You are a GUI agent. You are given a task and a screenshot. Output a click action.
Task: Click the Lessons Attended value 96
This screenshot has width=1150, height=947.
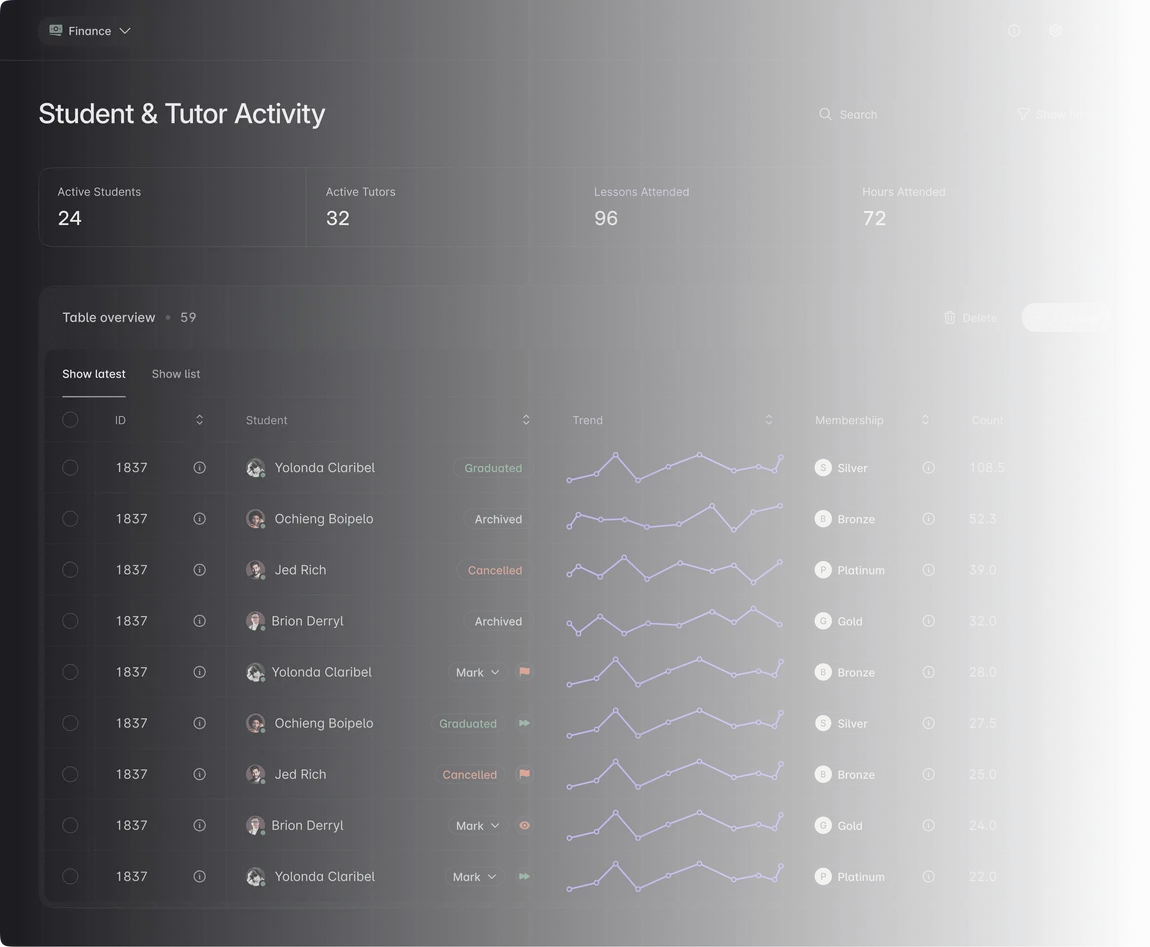pyautogui.click(x=606, y=218)
